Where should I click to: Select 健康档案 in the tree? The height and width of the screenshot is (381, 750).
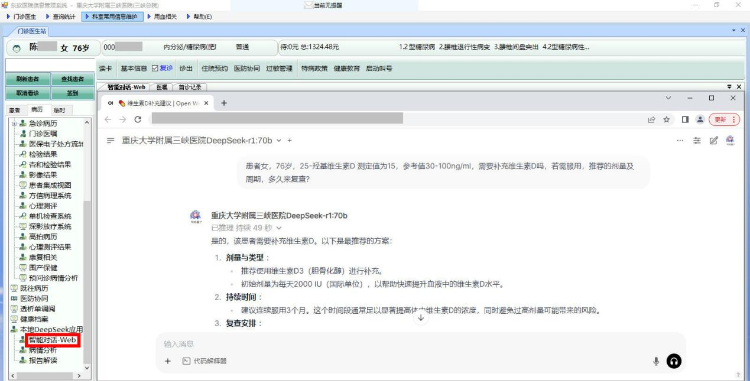click(34, 319)
